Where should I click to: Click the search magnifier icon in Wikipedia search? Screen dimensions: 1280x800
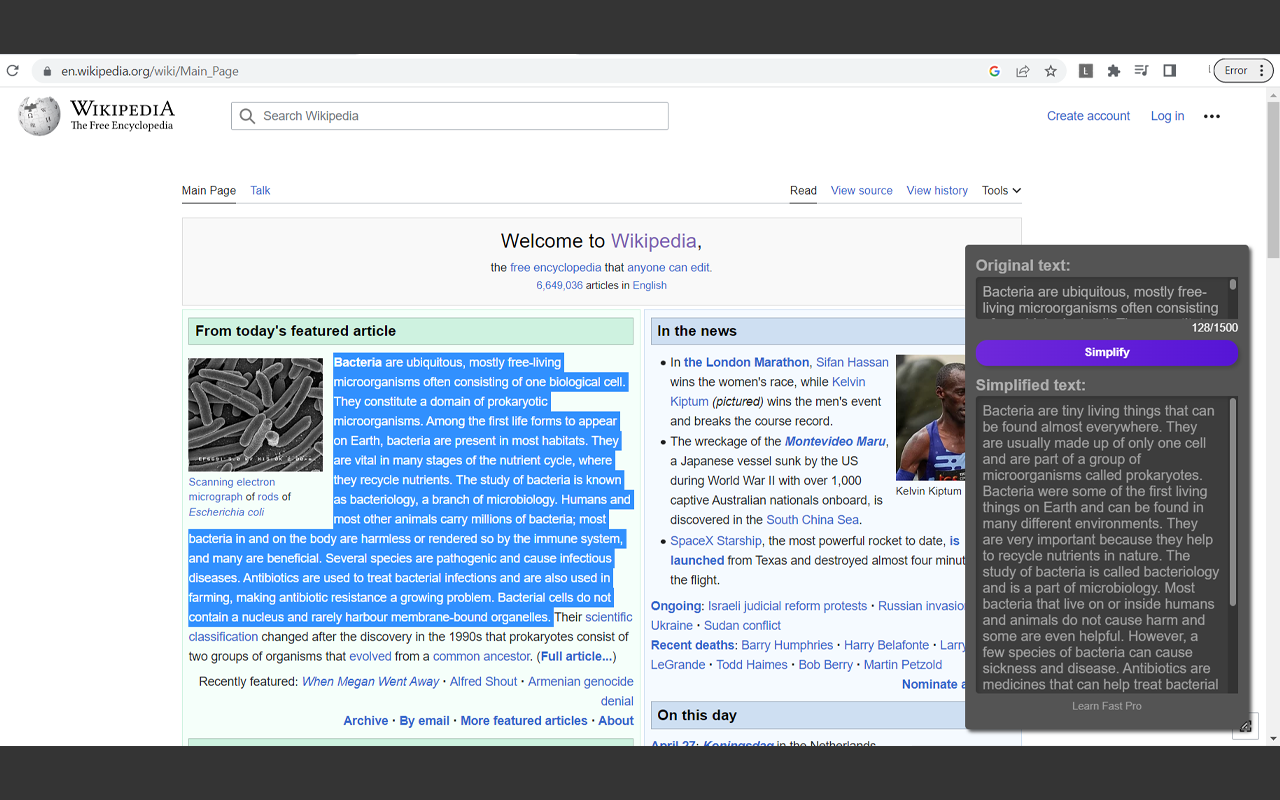[x=247, y=116]
